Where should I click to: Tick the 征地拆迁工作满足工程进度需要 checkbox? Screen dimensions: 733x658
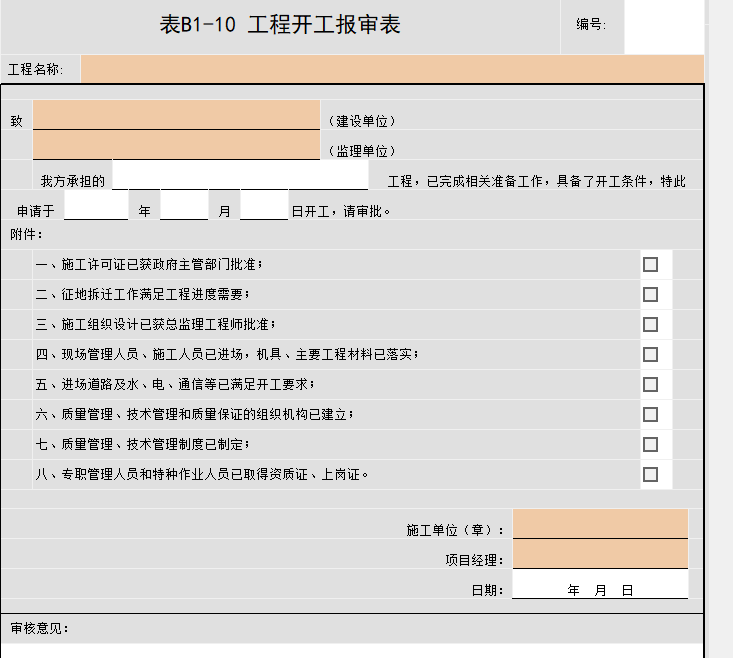coord(650,294)
